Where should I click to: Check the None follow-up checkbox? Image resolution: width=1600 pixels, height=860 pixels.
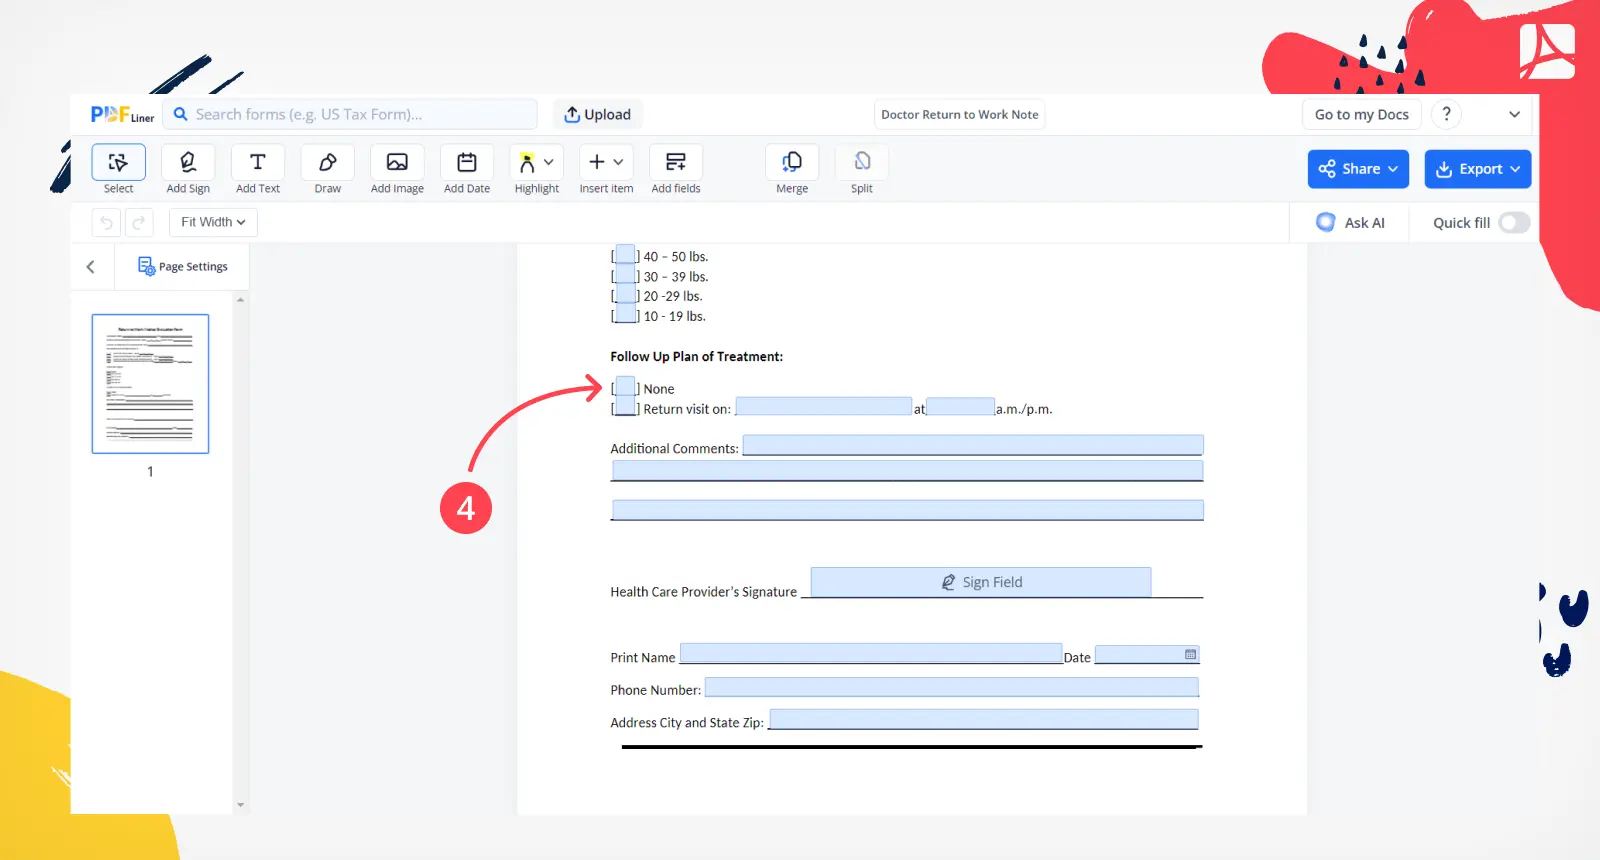625,387
